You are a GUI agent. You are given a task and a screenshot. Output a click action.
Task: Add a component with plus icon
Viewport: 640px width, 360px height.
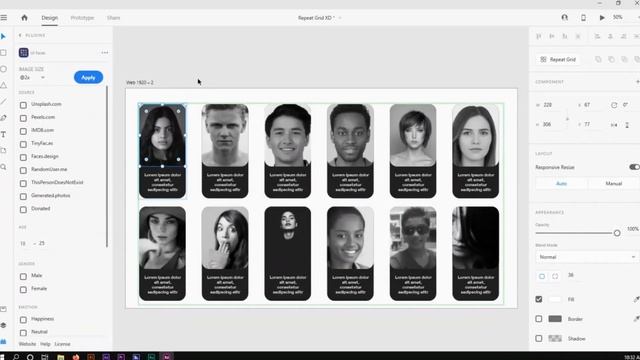pos(637,82)
